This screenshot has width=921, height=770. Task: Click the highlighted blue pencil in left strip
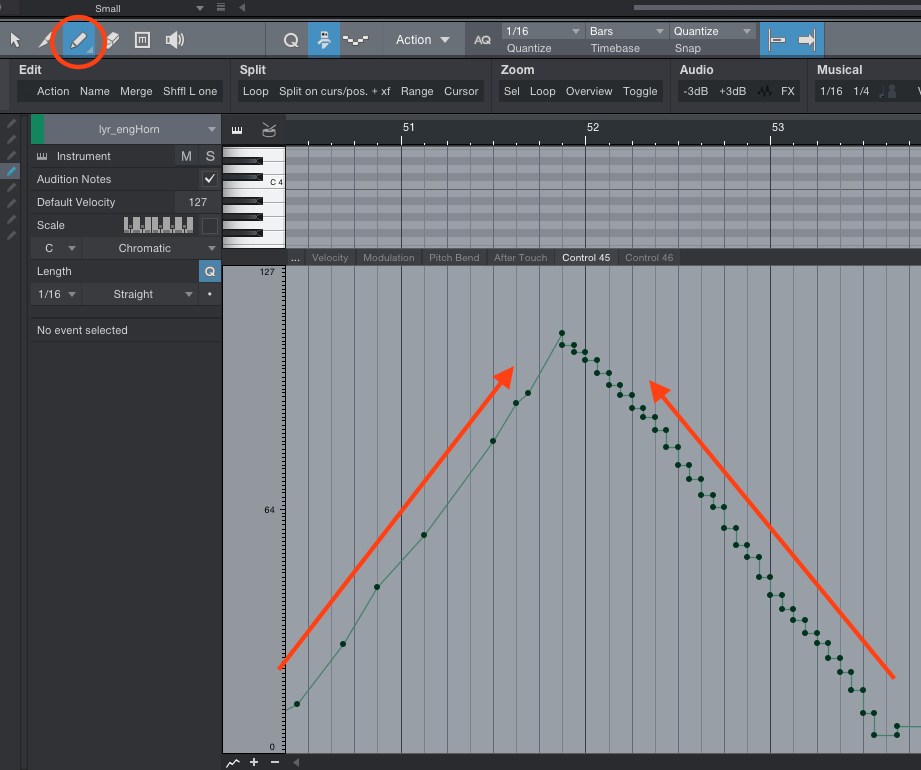pyautogui.click(x=11, y=171)
